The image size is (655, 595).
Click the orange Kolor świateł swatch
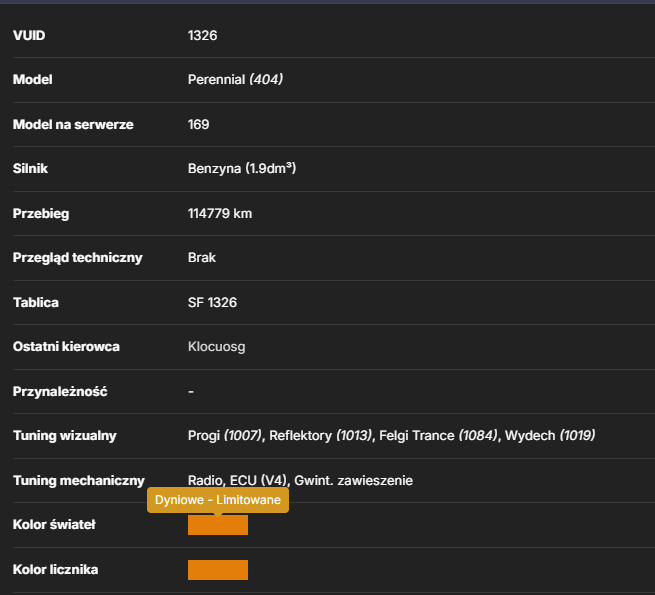[x=218, y=525]
